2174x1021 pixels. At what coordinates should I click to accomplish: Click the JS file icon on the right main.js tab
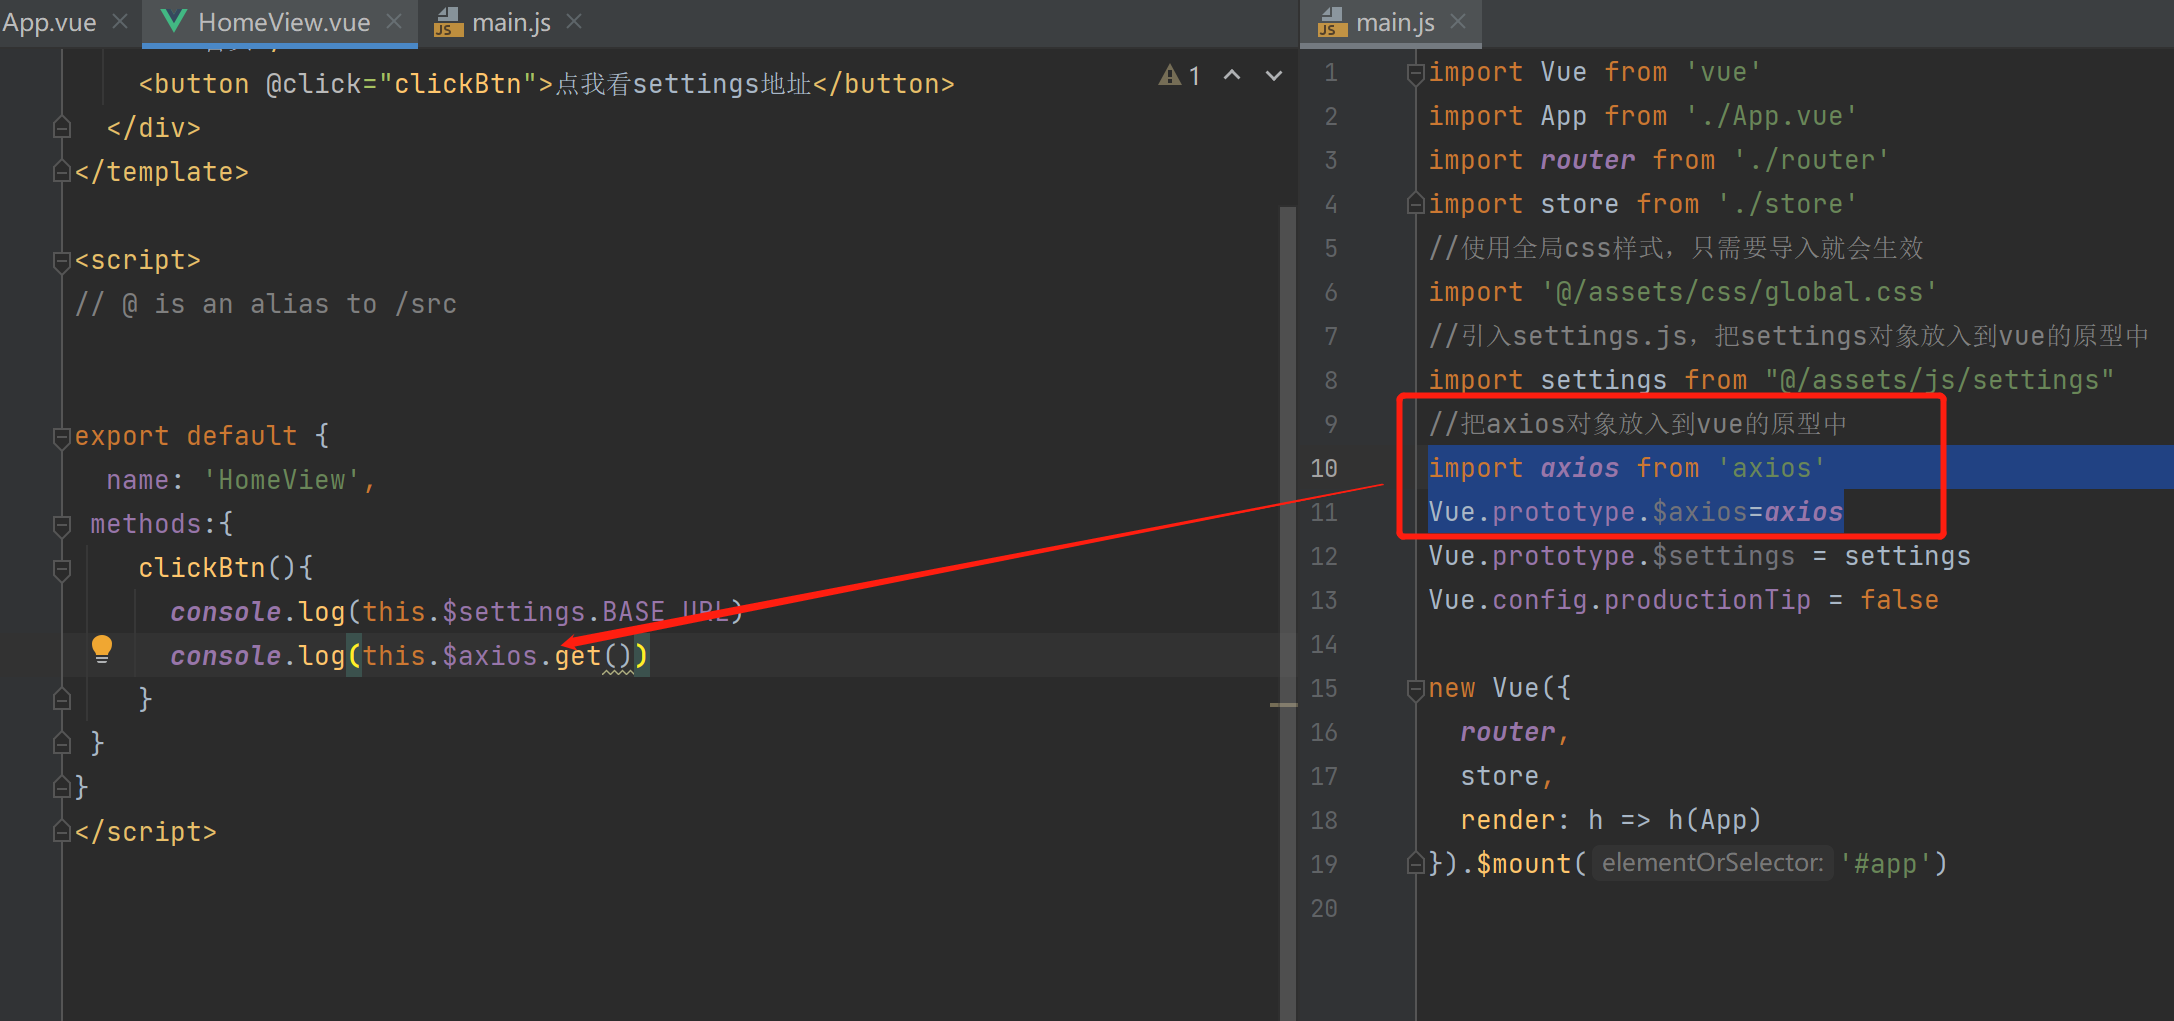pyautogui.click(x=1331, y=22)
